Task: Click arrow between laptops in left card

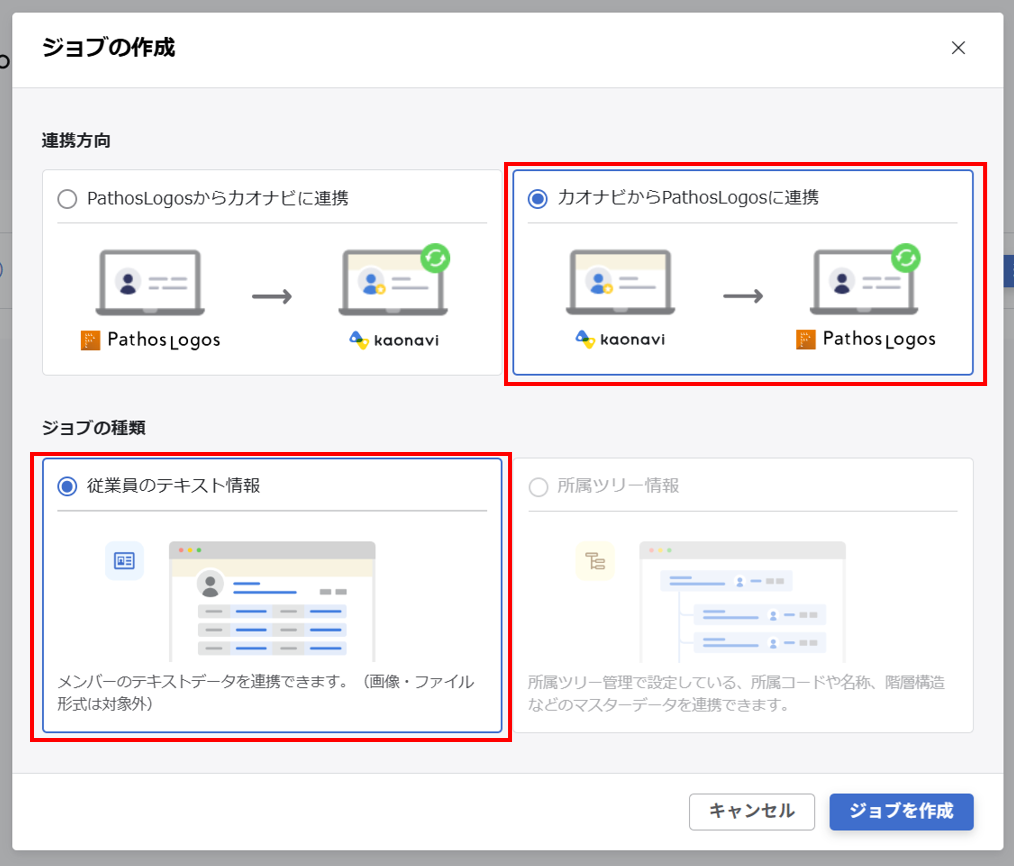Action: pyautogui.click(x=272, y=296)
